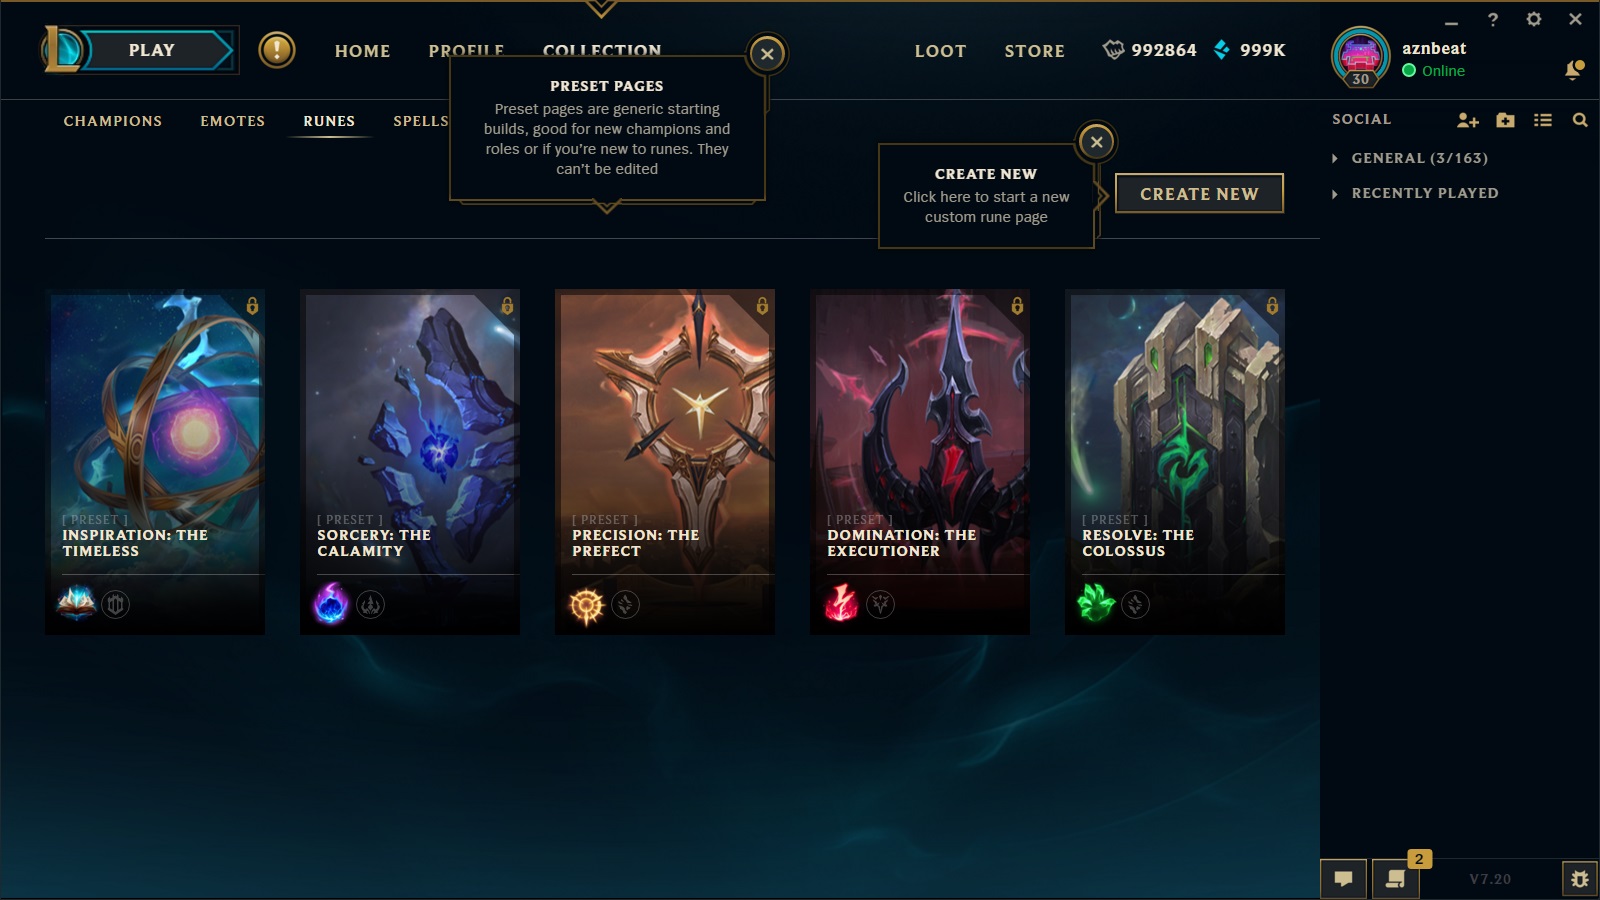The width and height of the screenshot is (1600, 900).
Task: Switch to the Emotes tab
Action: [x=233, y=121]
